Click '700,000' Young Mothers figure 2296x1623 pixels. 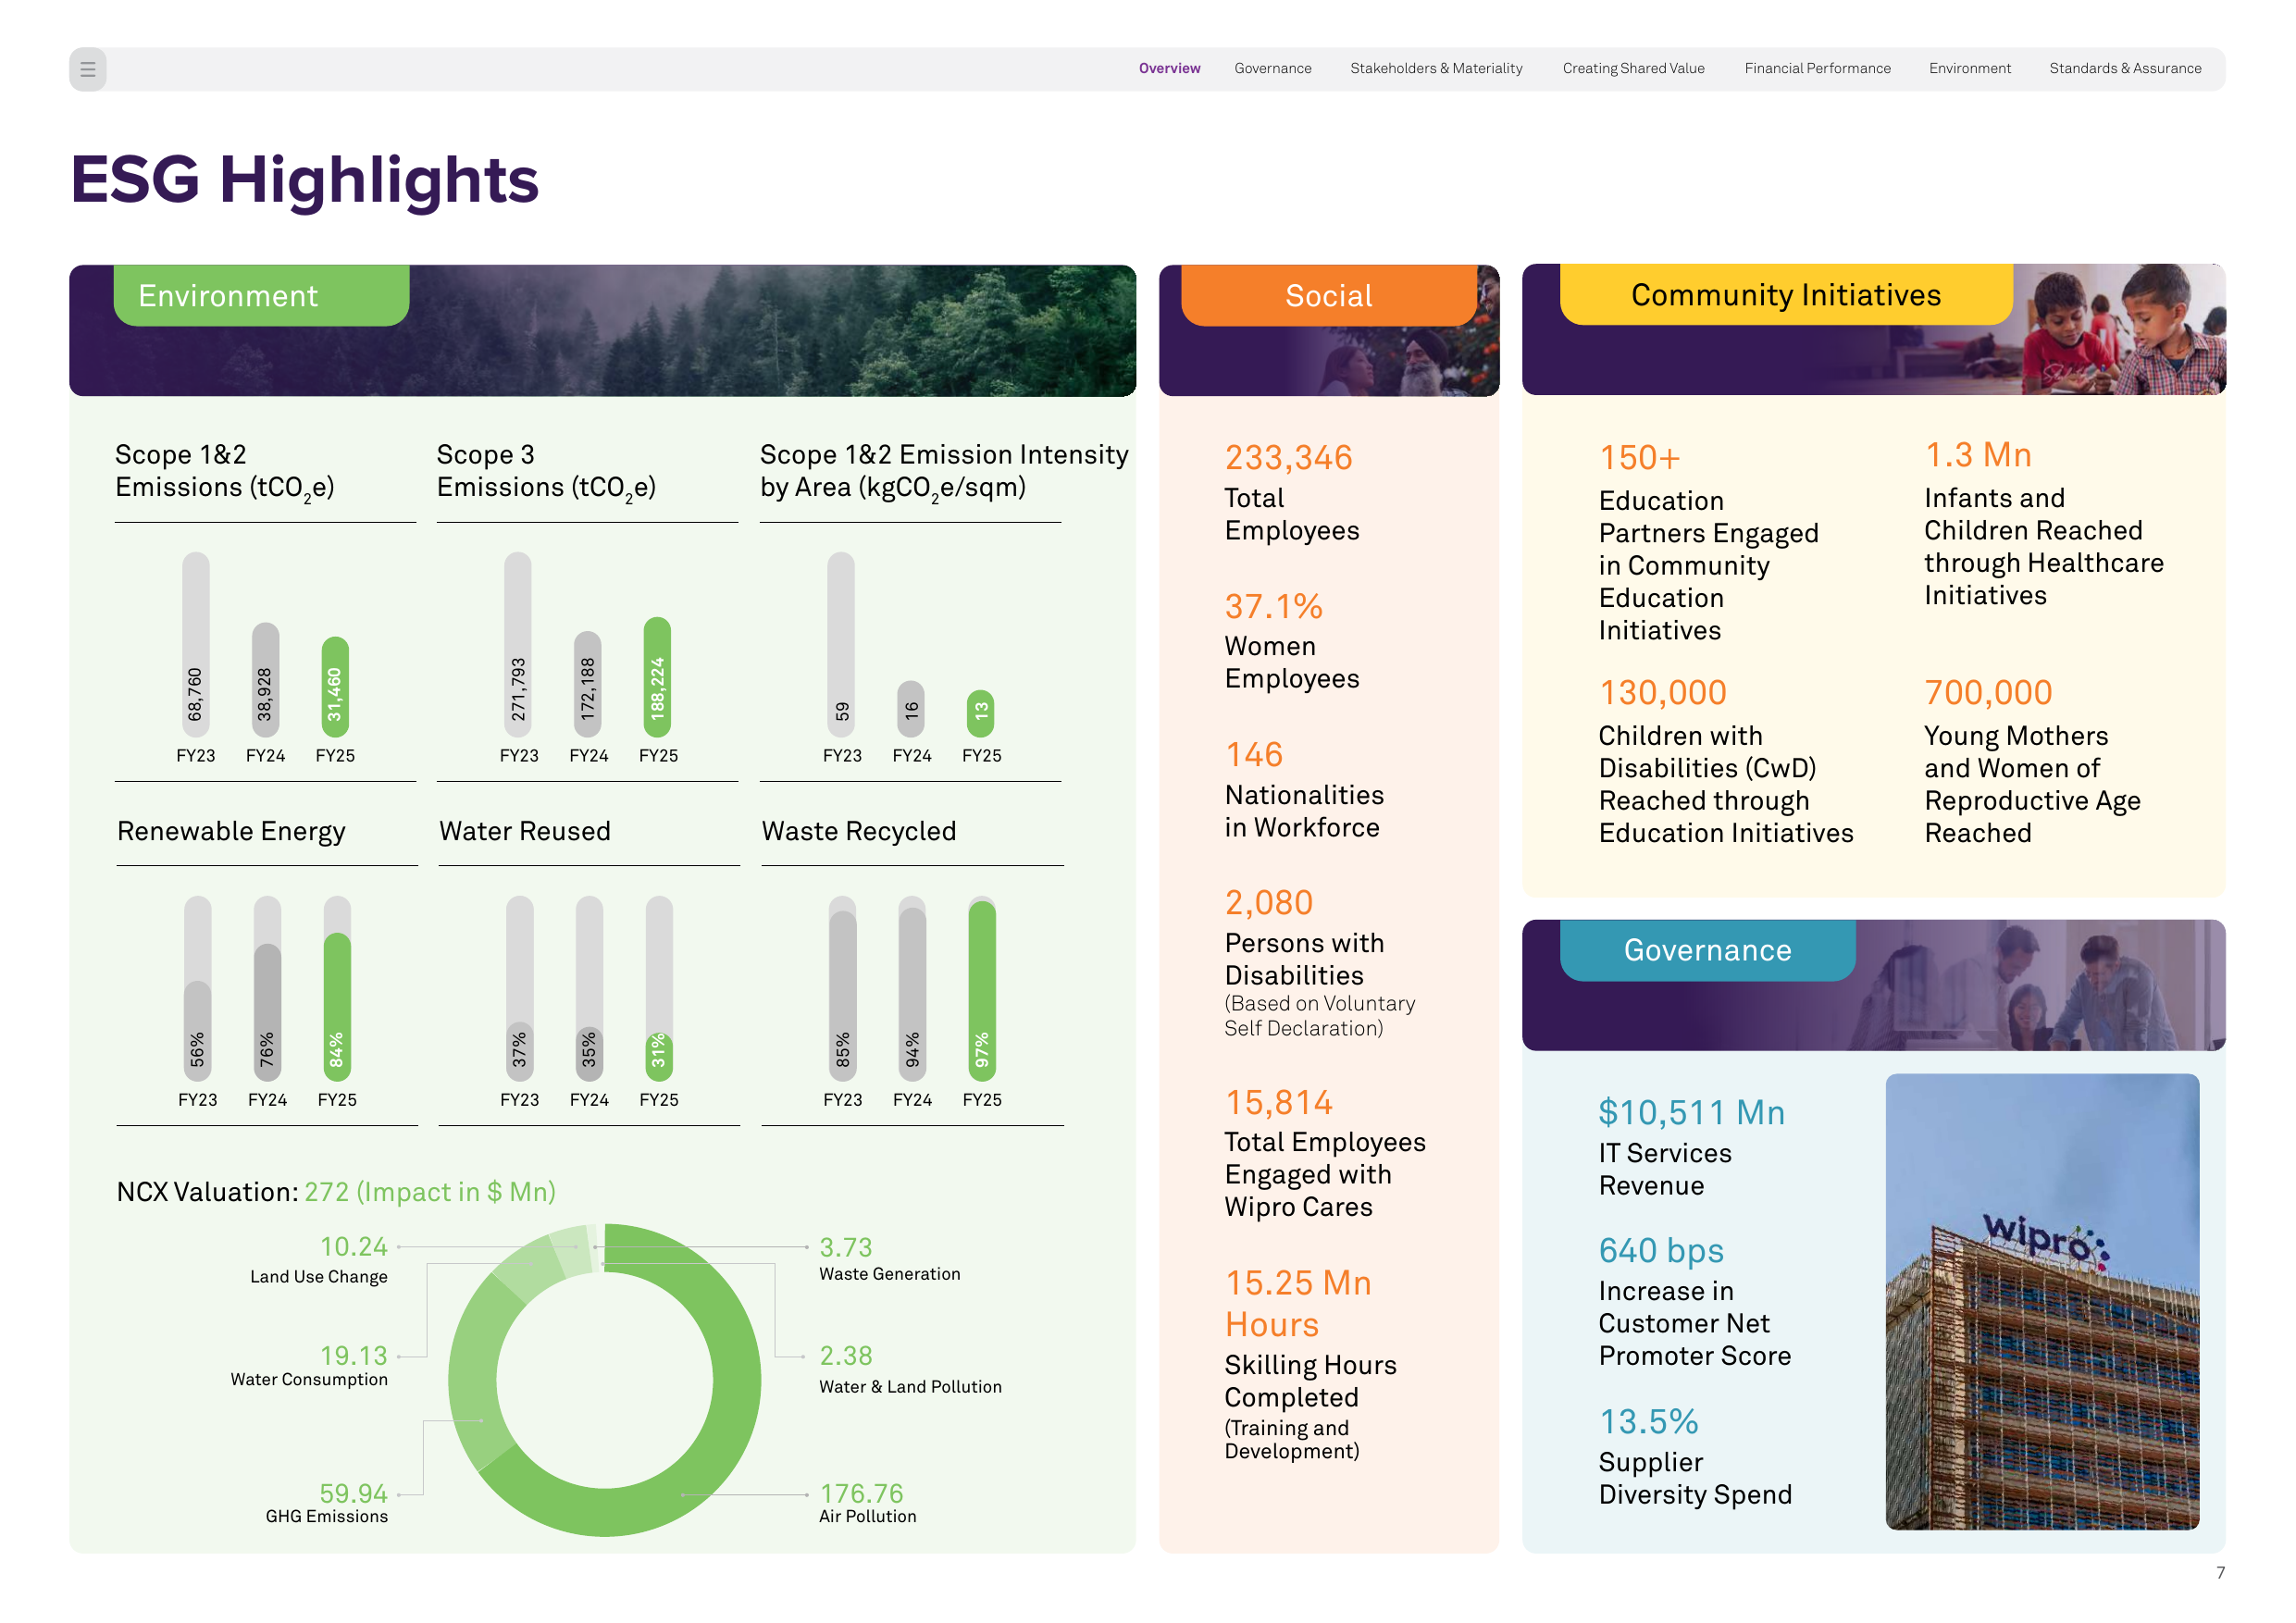pyautogui.click(x=1988, y=692)
